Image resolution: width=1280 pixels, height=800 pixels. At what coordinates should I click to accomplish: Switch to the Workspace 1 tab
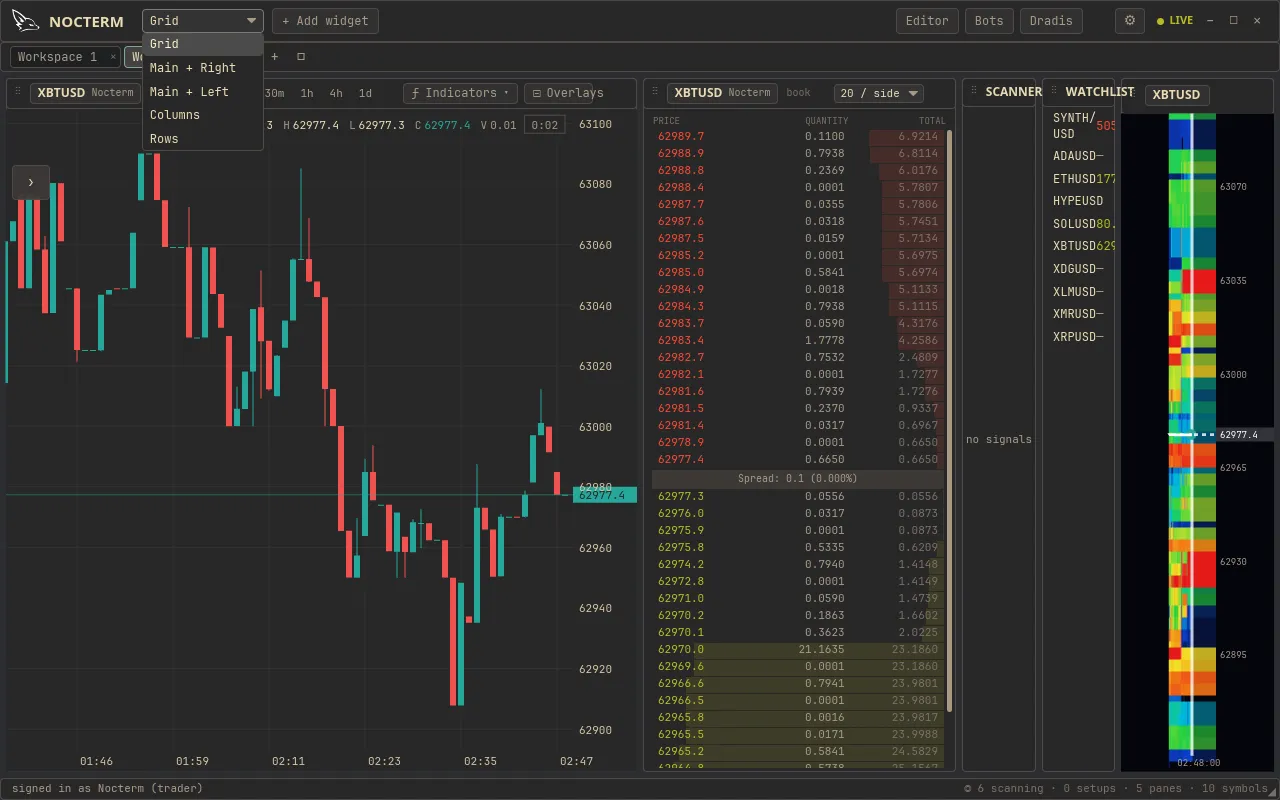(58, 57)
